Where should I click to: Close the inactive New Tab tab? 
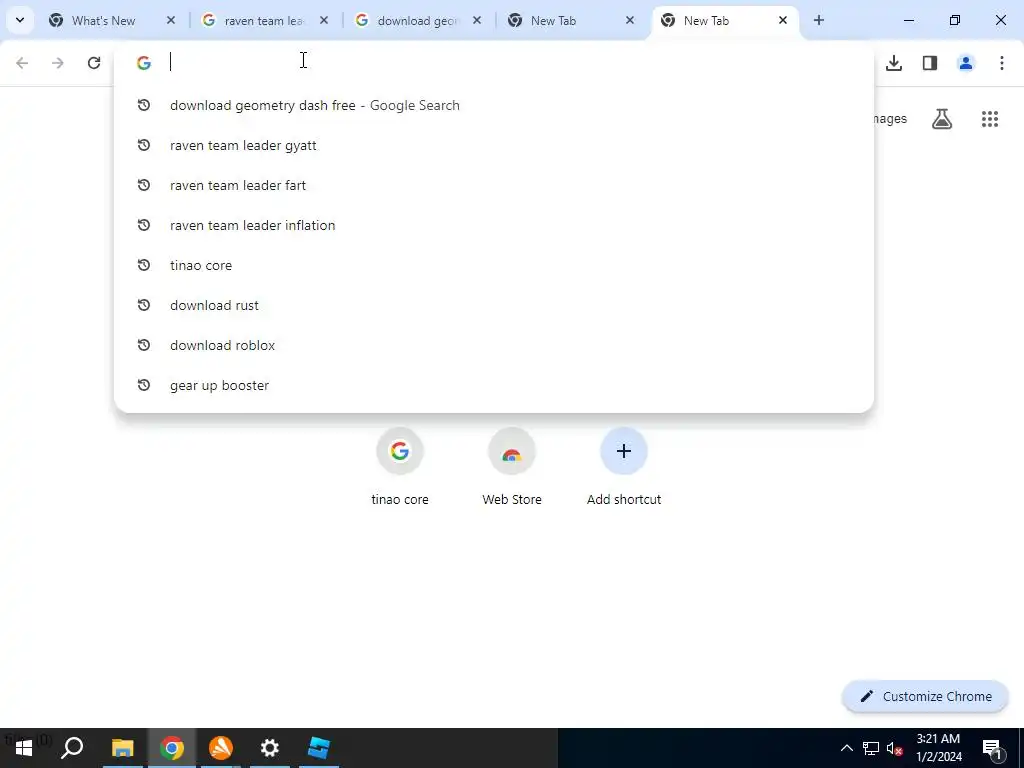pyautogui.click(x=630, y=21)
